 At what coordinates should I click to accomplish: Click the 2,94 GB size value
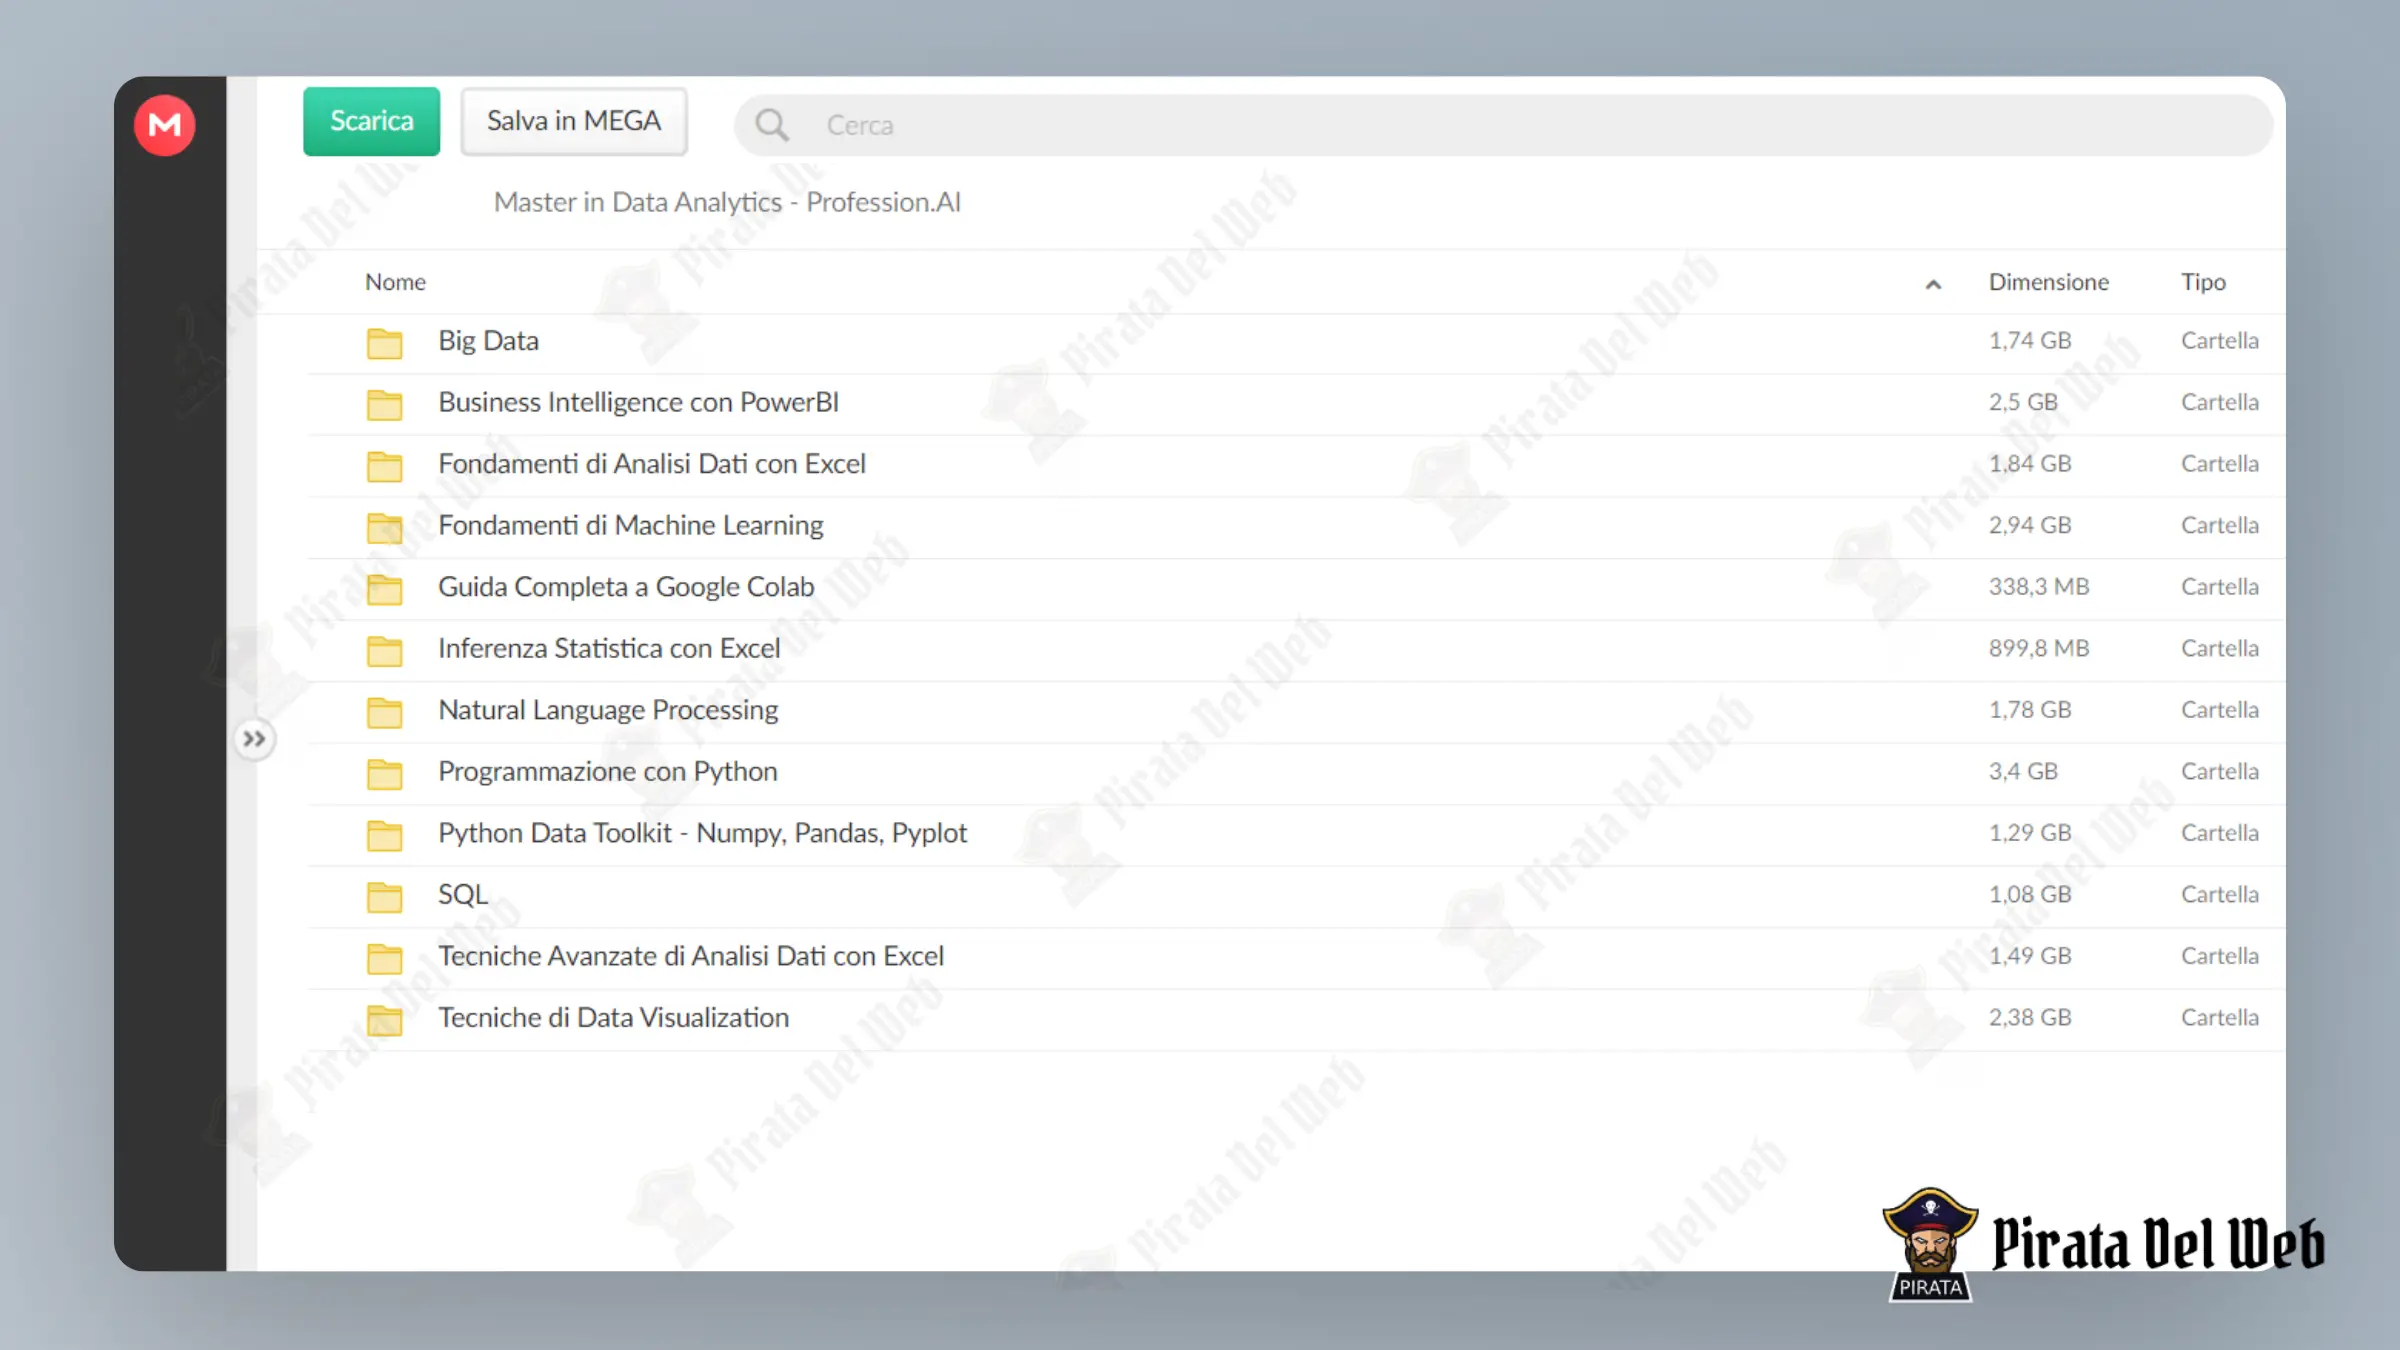pyautogui.click(x=2030, y=525)
